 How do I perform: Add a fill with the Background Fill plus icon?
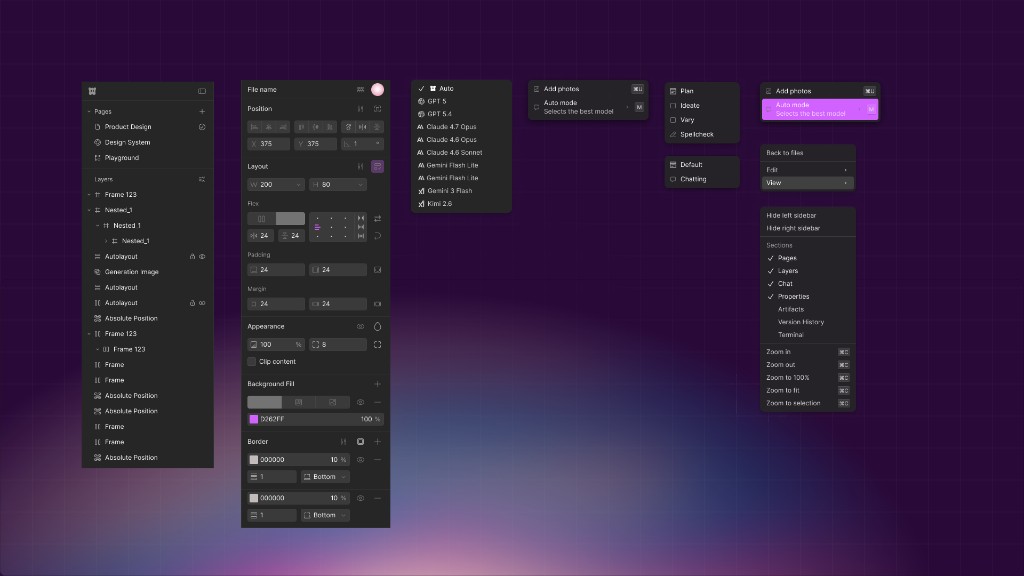tap(377, 384)
